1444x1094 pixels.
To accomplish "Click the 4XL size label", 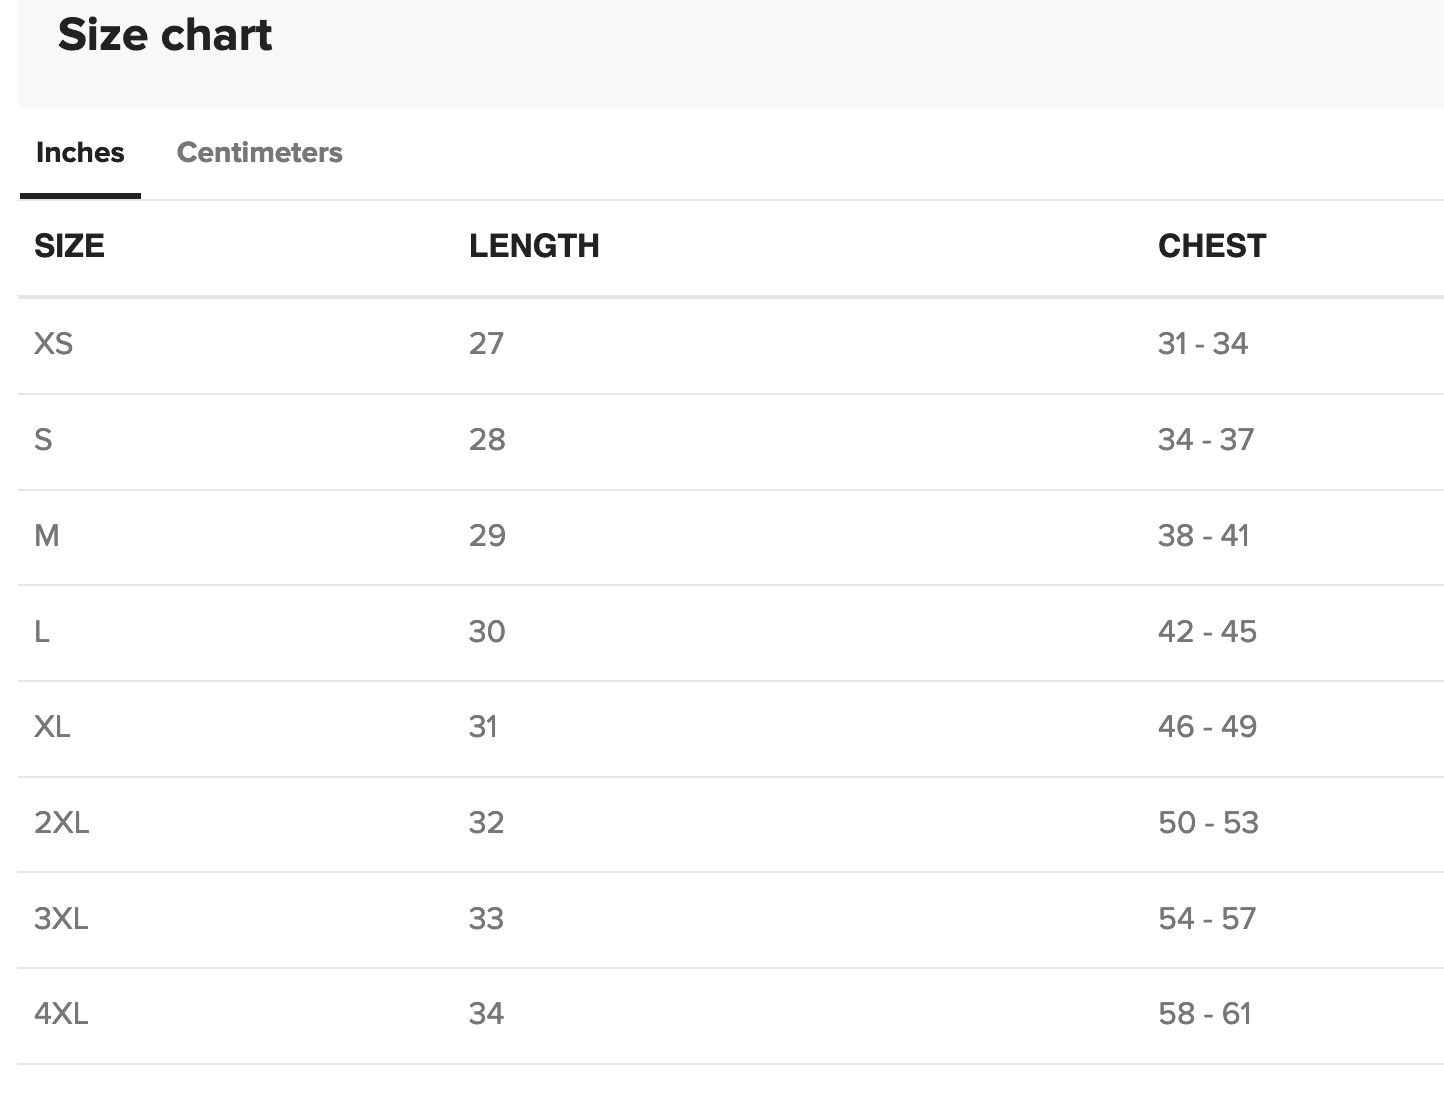I will pyautogui.click(x=61, y=1014).
